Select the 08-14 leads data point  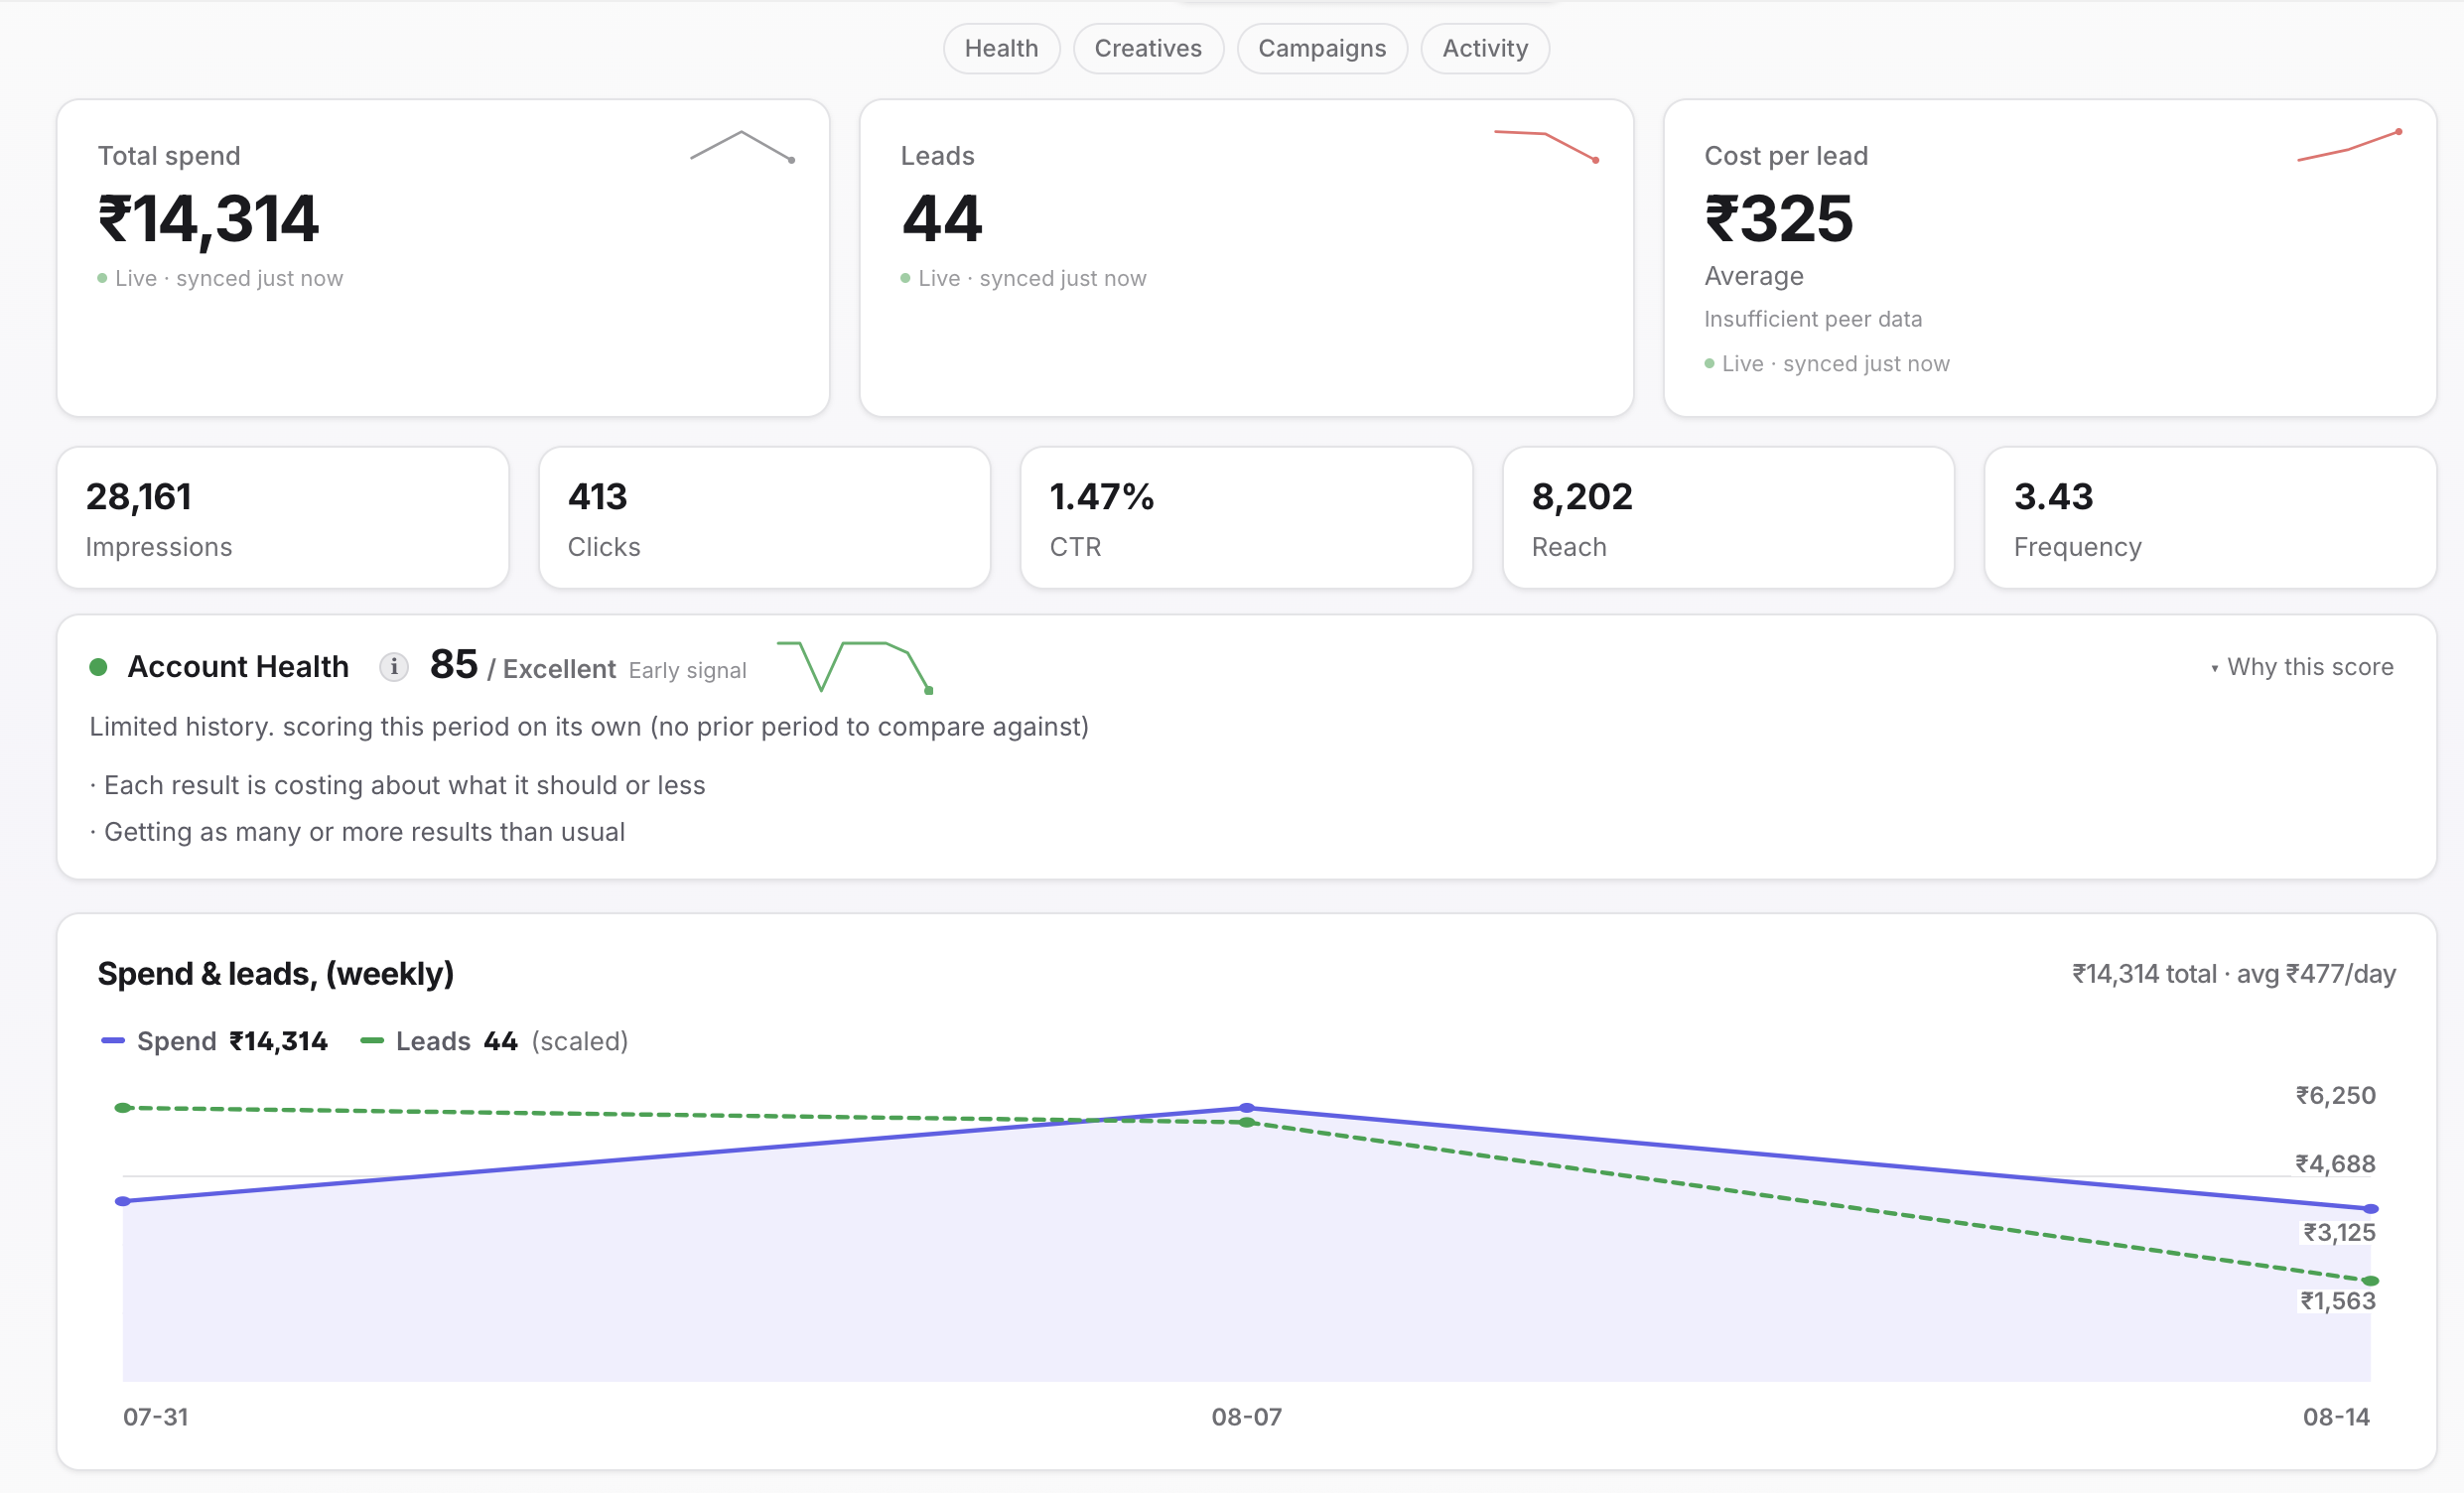2370,1281
